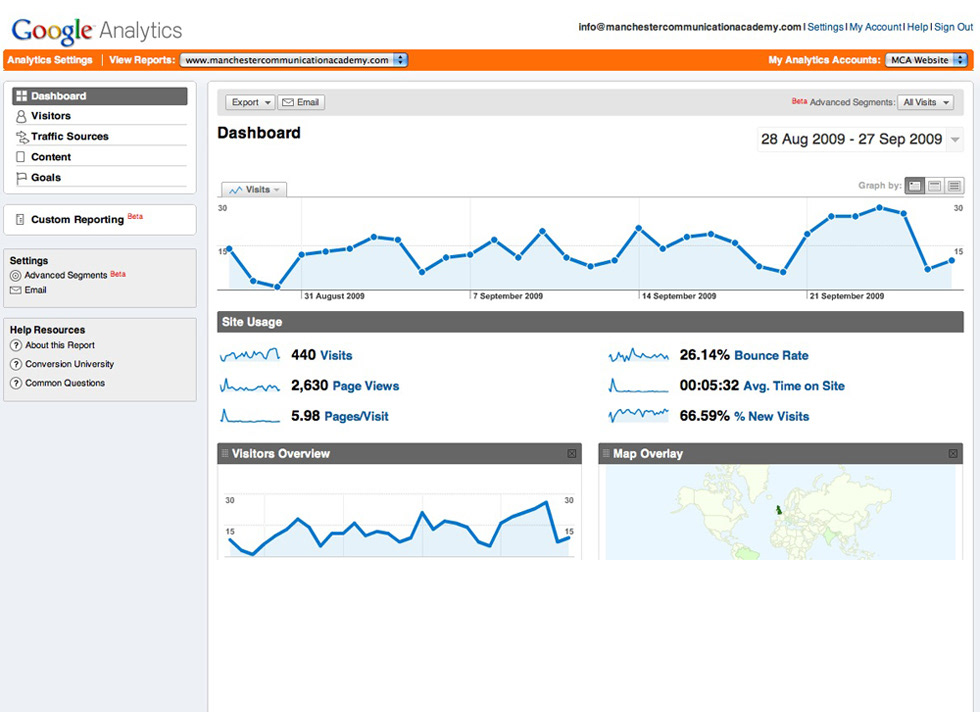Open the Traffic Sources section

[x=70, y=136]
